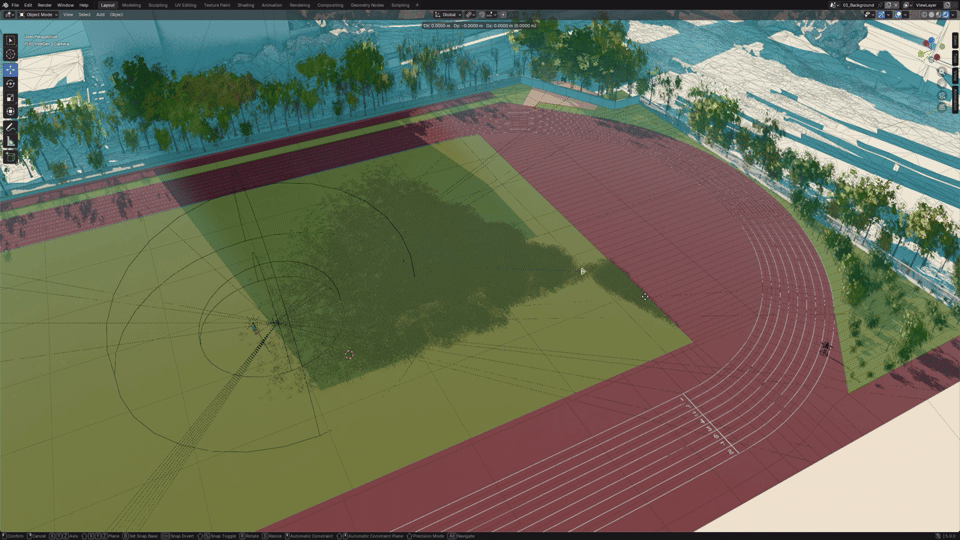
Task: Select the Transform tool
Action: tap(10, 111)
